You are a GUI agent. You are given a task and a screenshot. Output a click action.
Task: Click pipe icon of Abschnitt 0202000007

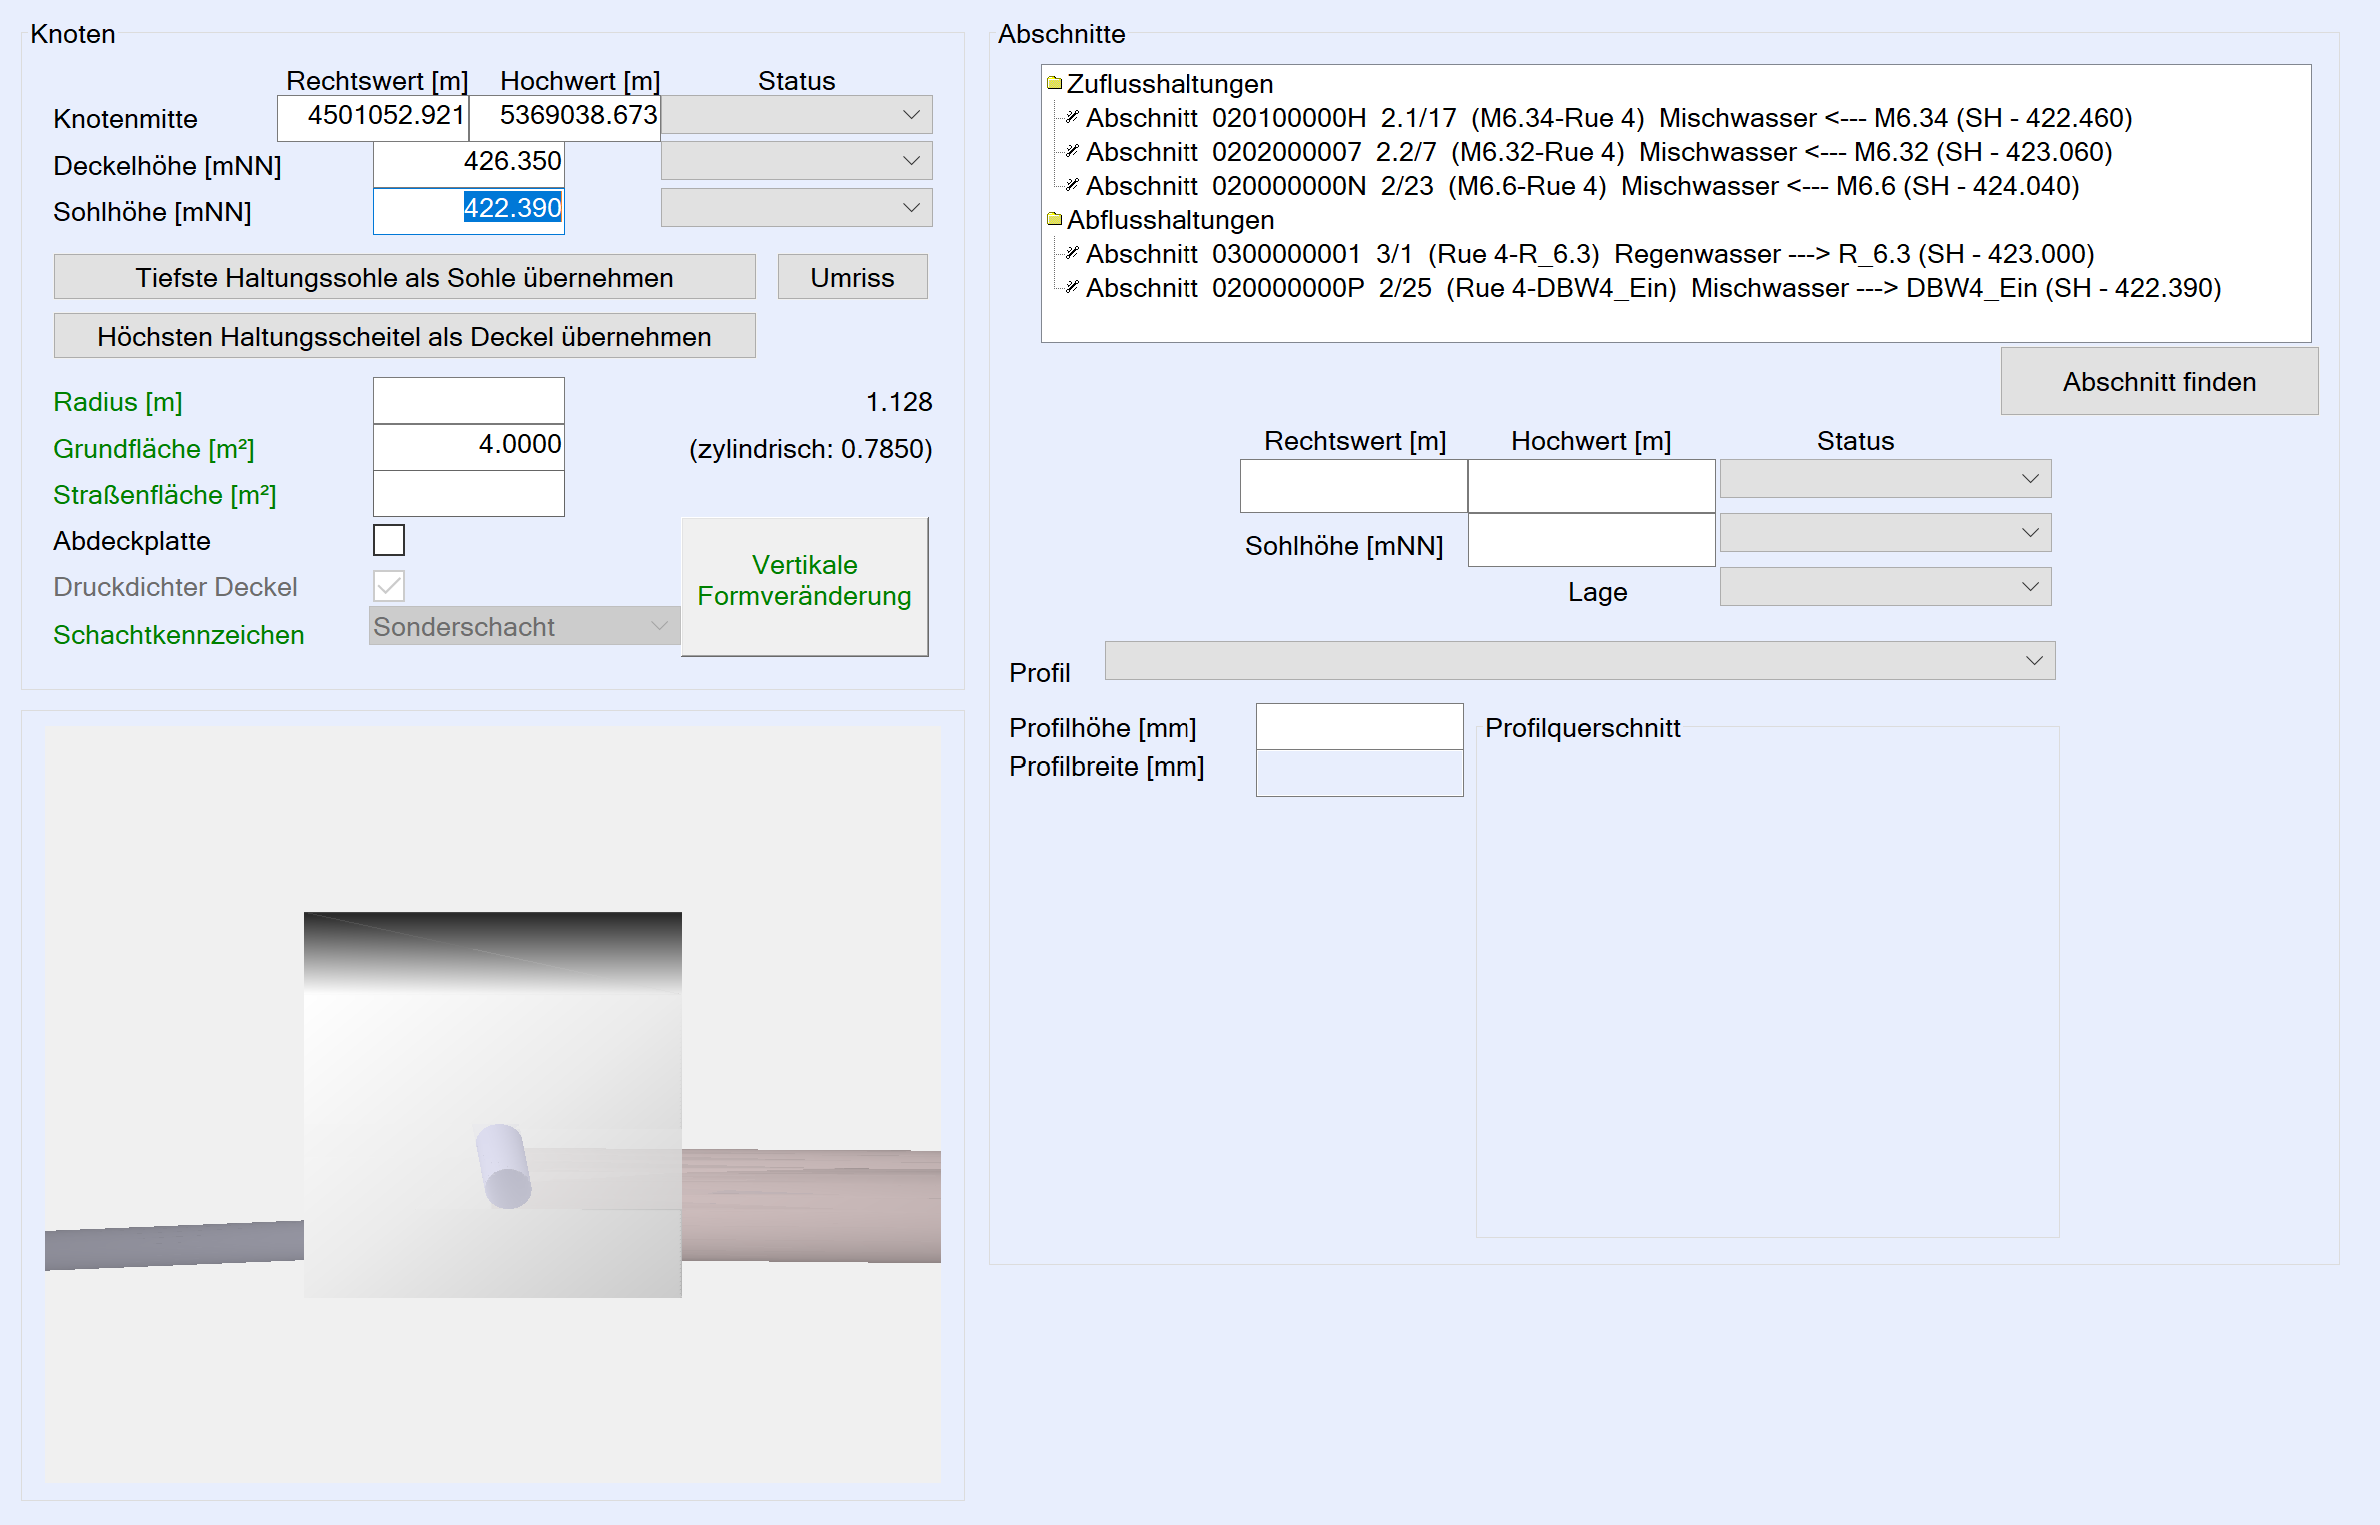coord(1072,151)
